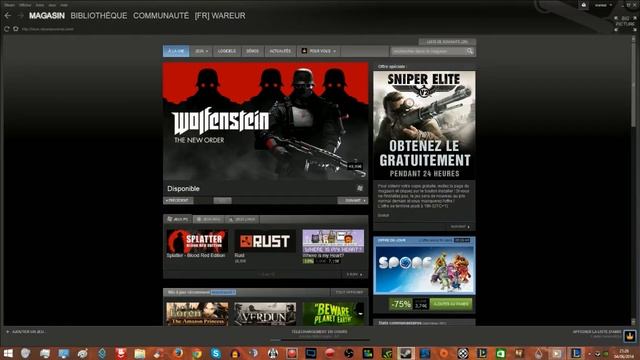Screen dimensions: 640x360
Task: Click the search magnifier in the store search box
Action: pos(470,51)
